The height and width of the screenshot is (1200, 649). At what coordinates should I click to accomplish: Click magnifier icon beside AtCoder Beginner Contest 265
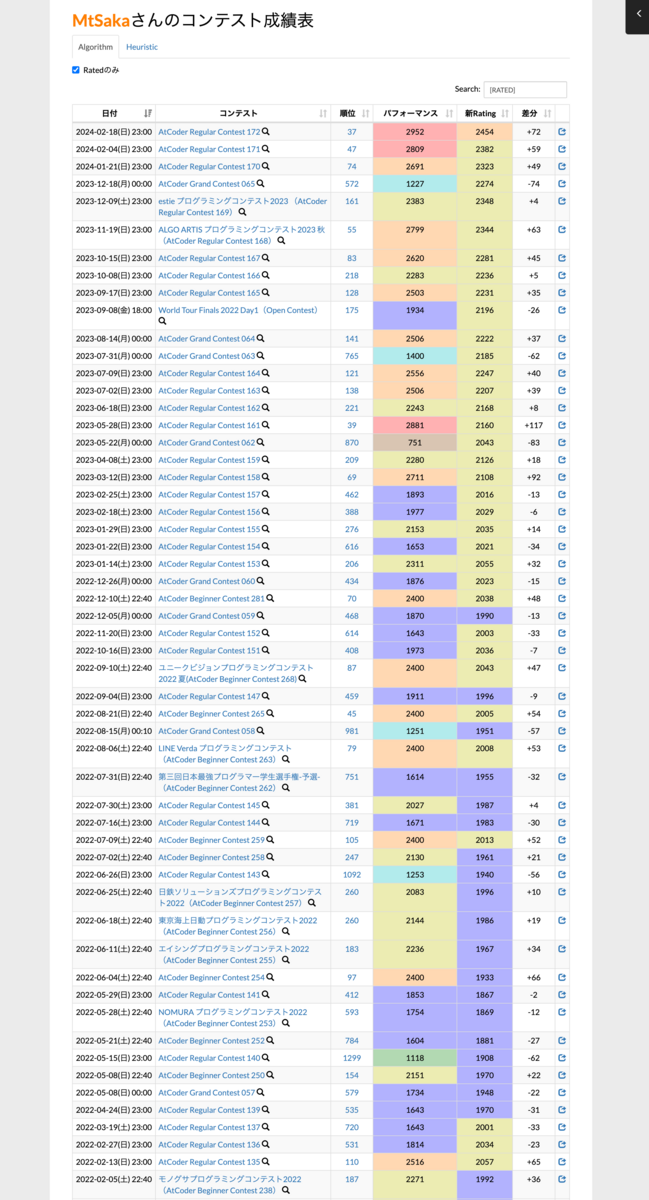tap(270, 713)
